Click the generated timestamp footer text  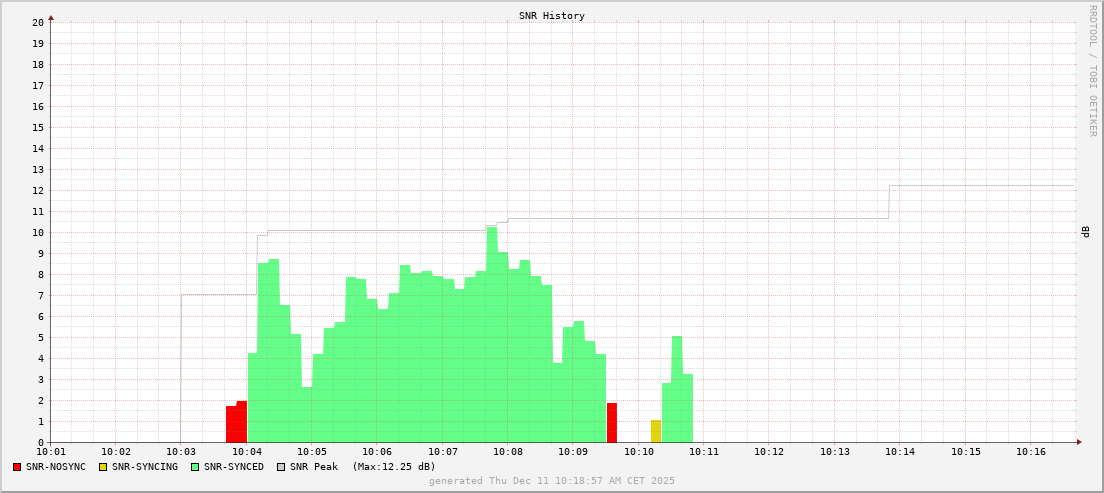coord(551,481)
